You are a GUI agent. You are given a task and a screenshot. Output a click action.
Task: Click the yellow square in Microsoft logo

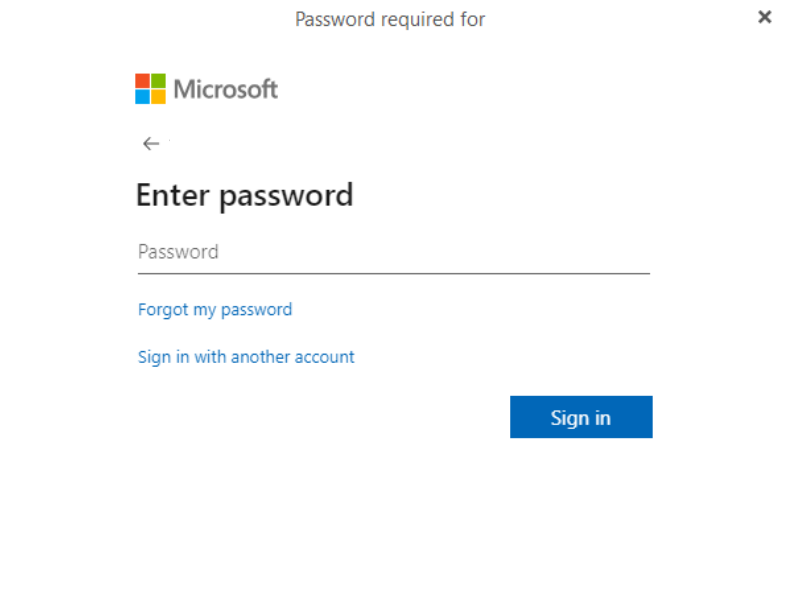(x=158, y=97)
